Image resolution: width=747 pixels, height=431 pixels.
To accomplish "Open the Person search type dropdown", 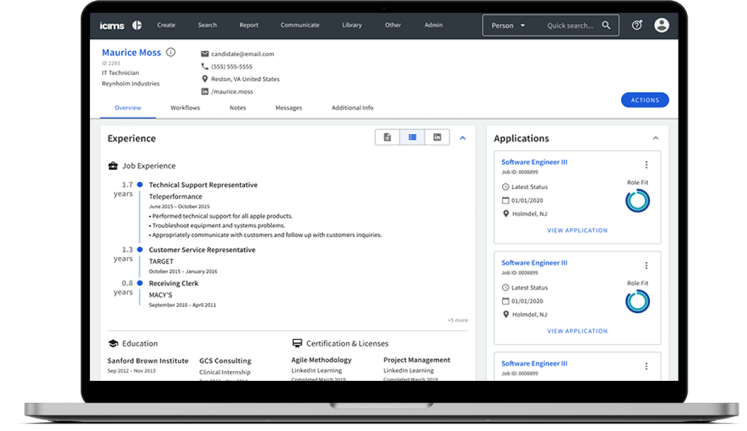I will tap(508, 24).
